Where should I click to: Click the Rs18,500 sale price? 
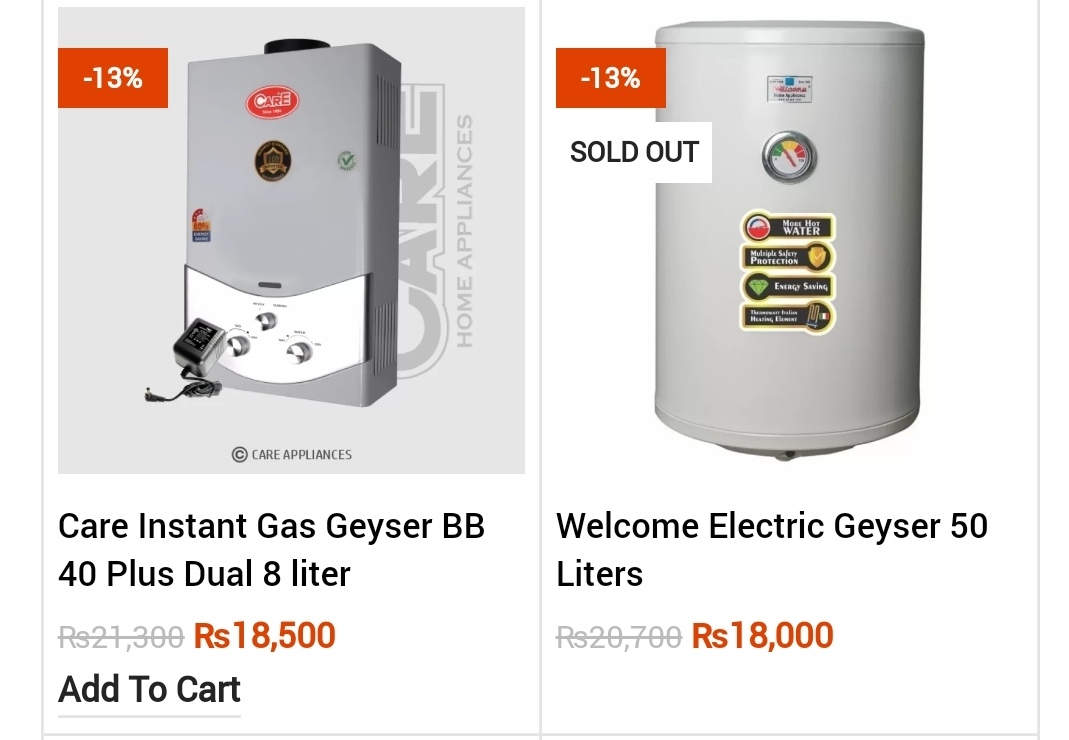(265, 635)
